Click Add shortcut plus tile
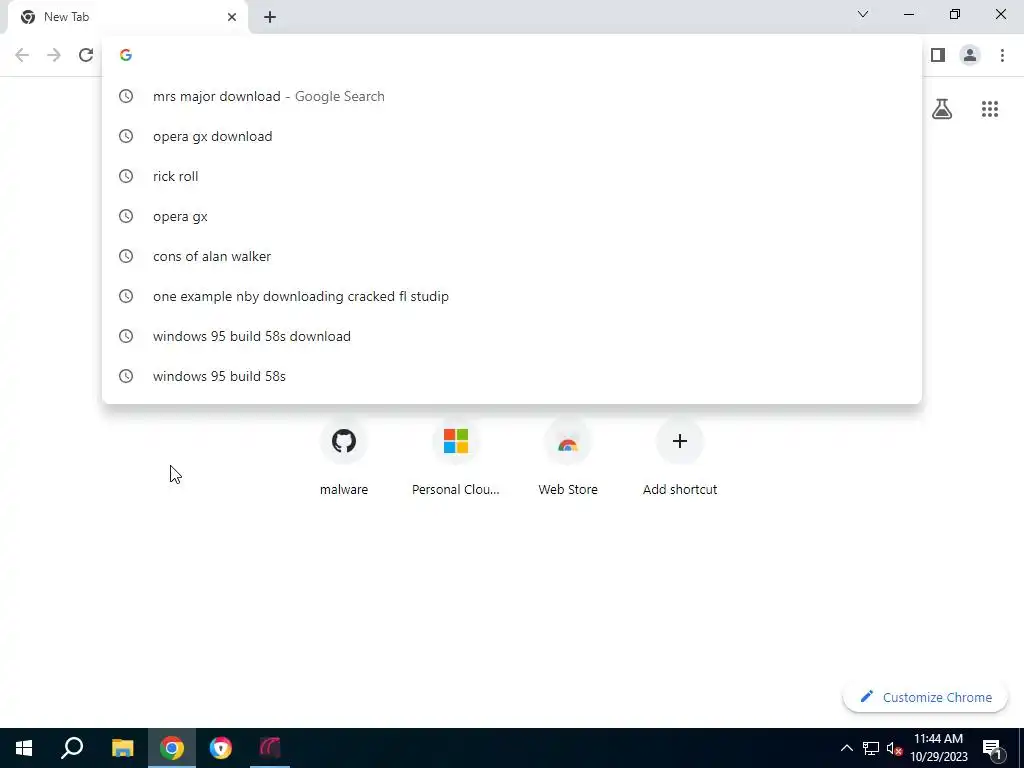1024x768 pixels. click(x=680, y=457)
